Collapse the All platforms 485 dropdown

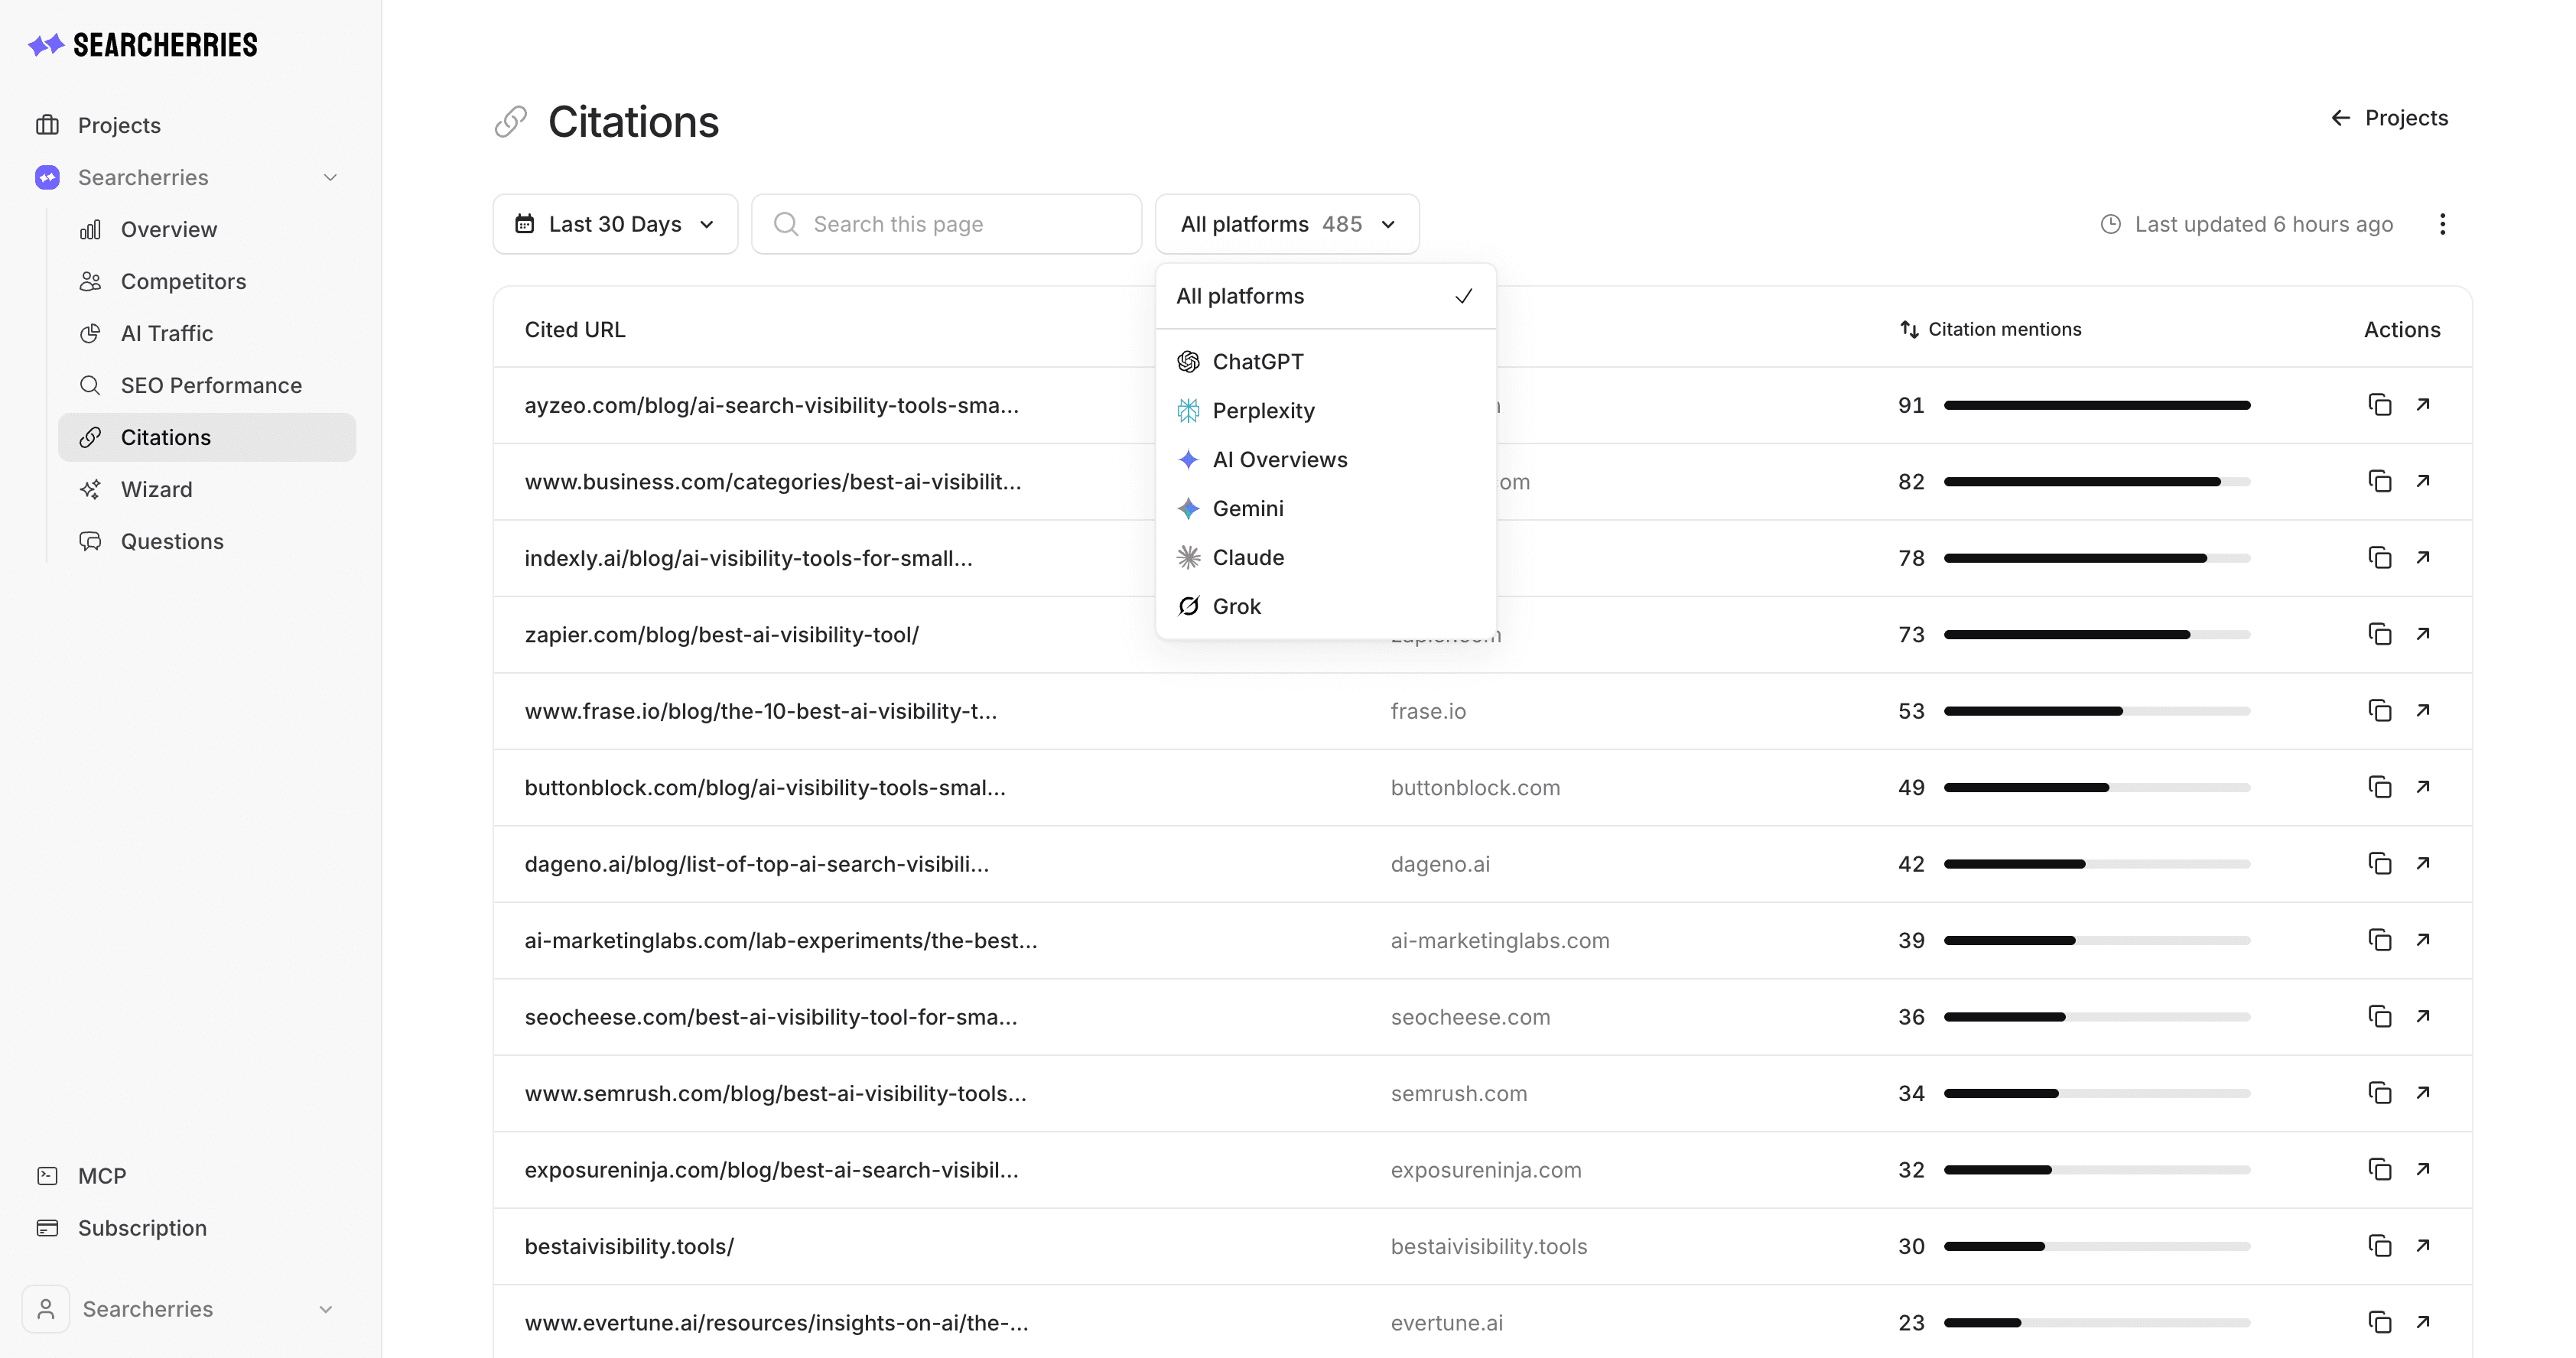tap(1287, 224)
